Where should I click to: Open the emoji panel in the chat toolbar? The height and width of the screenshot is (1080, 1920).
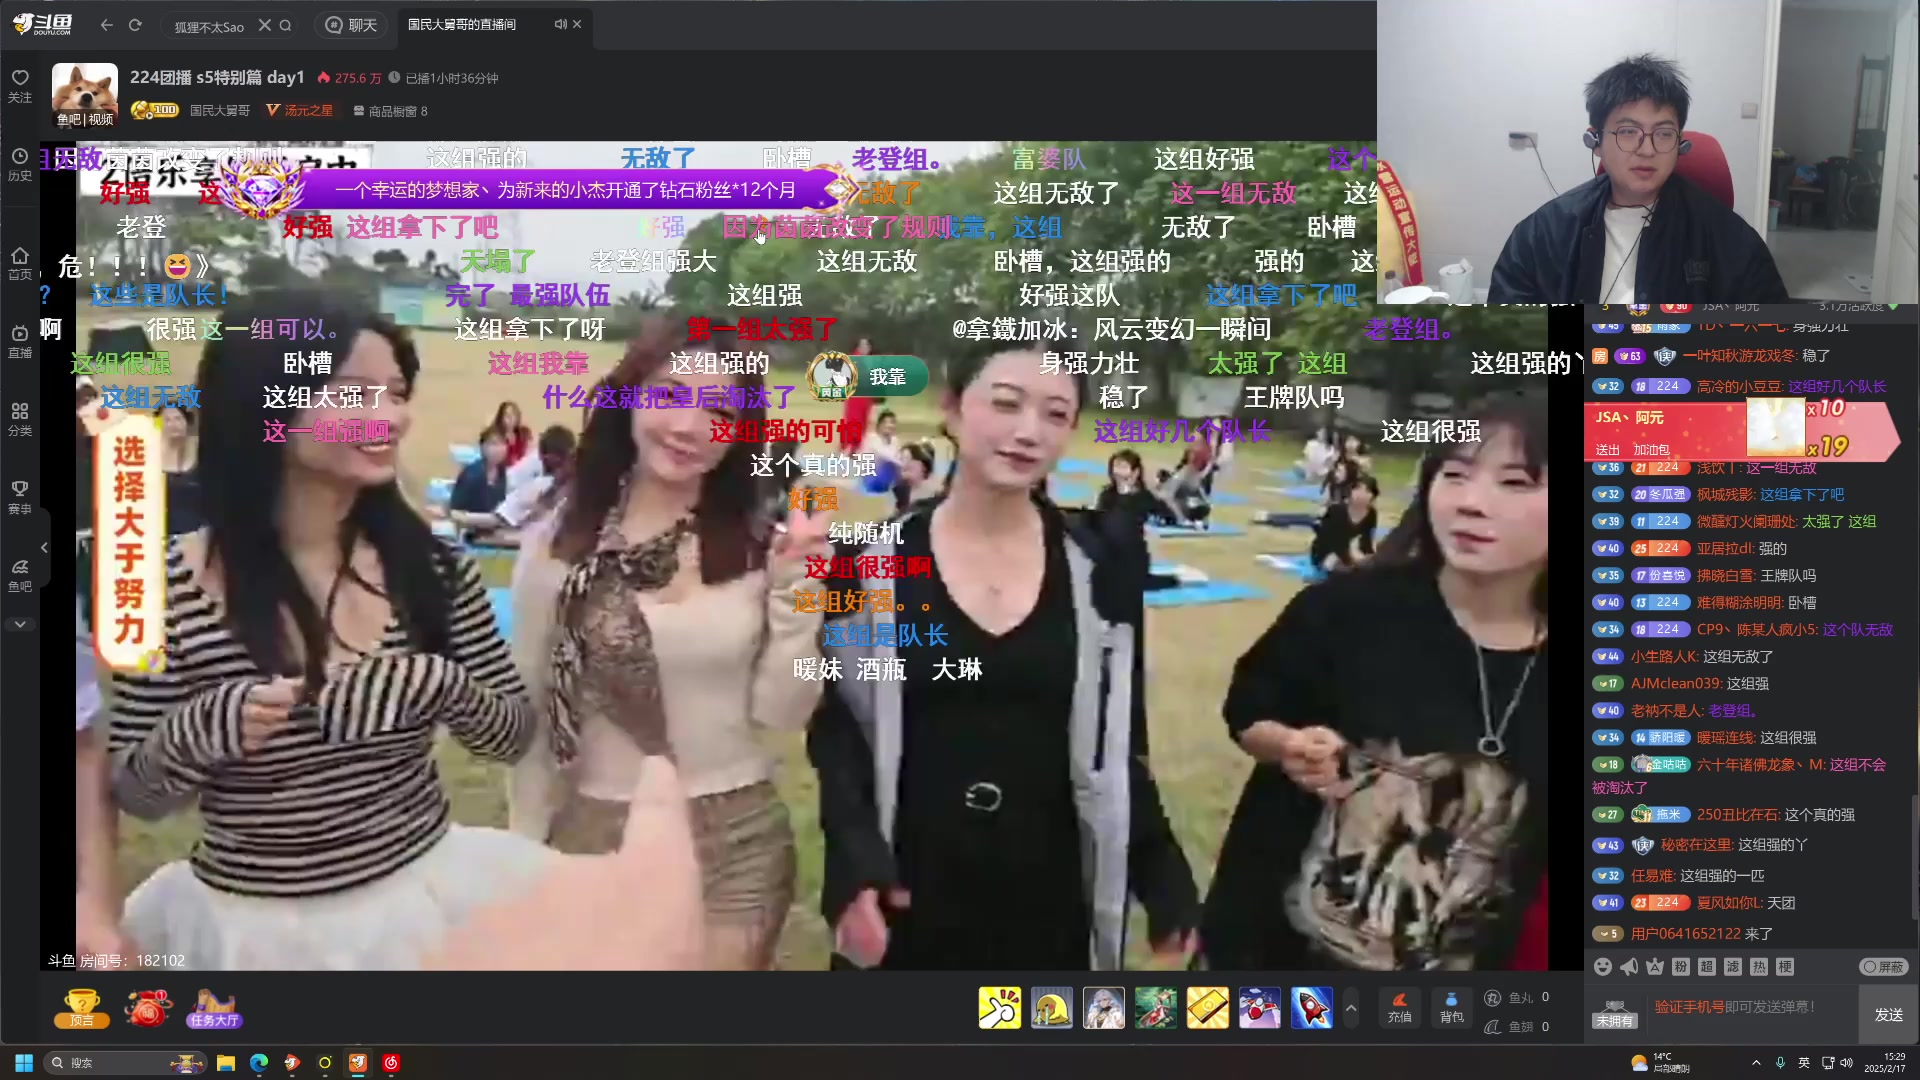pyautogui.click(x=1603, y=967)
